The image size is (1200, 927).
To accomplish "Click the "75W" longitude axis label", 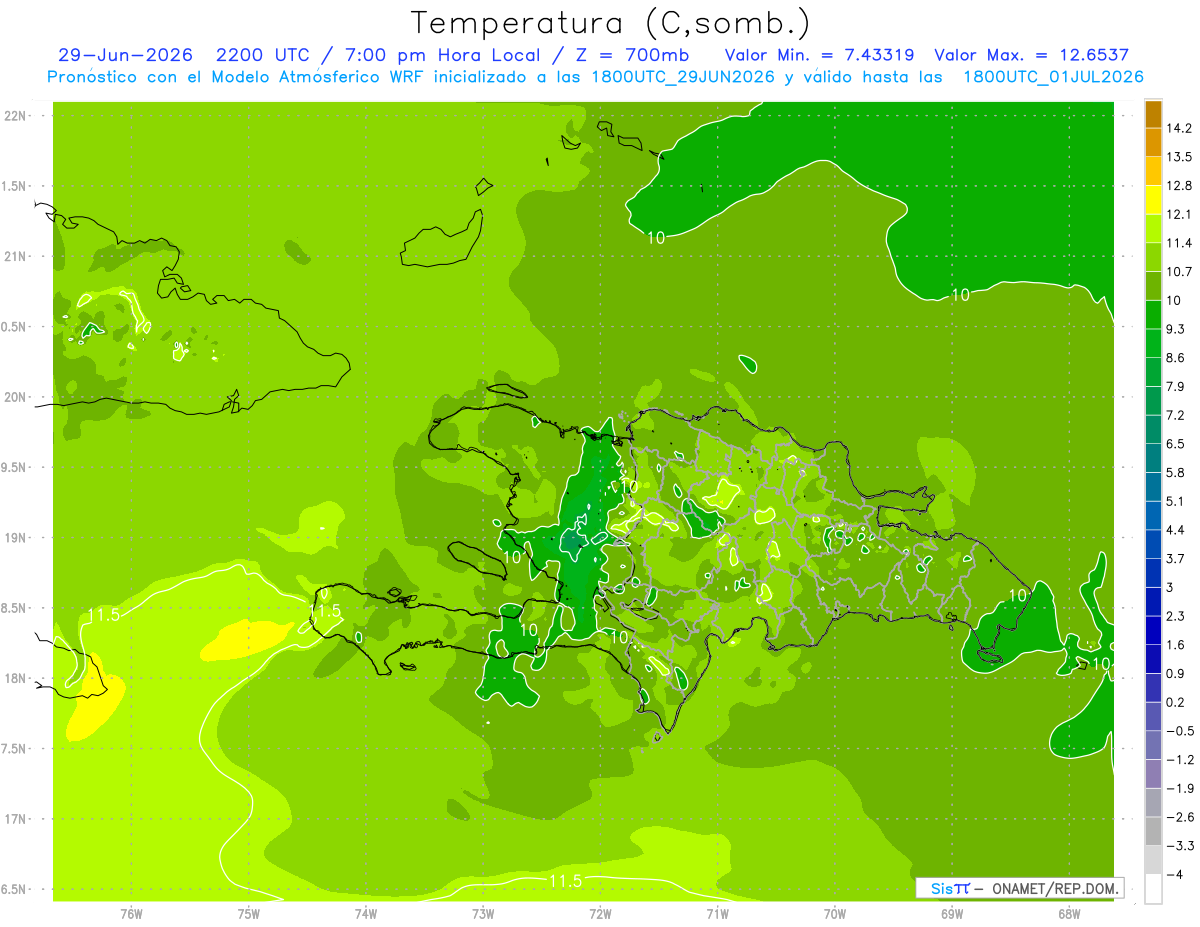I will click(x=248, y=914).
